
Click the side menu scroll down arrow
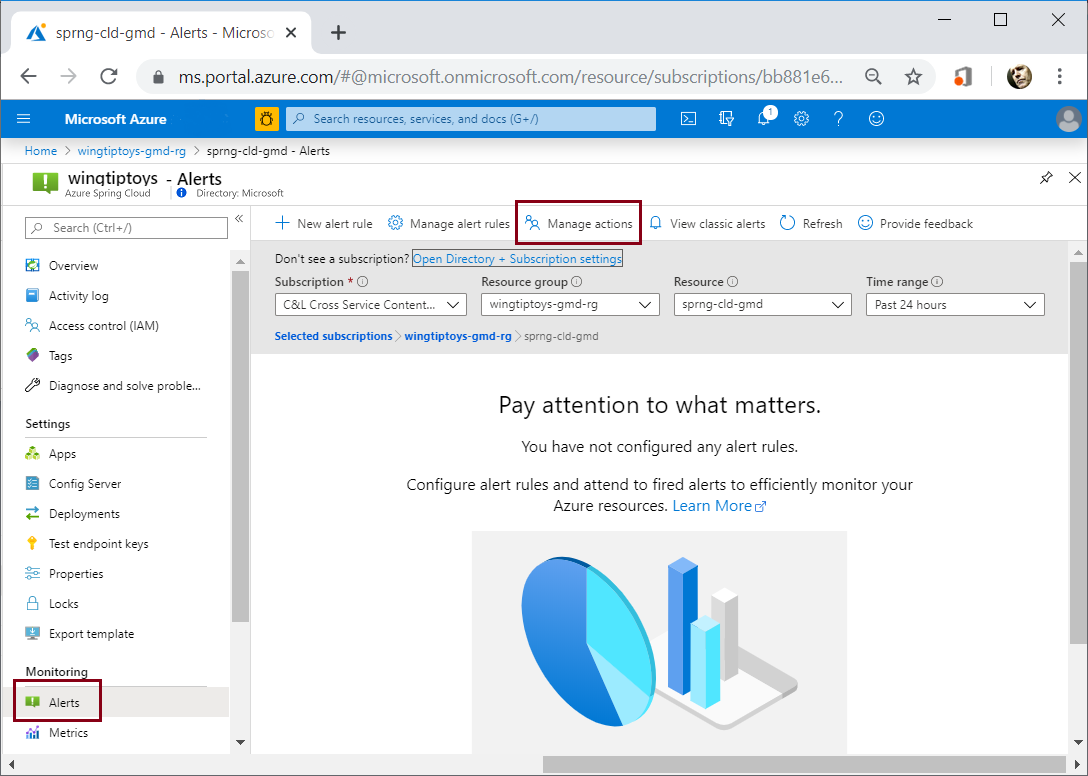point(240,742)
